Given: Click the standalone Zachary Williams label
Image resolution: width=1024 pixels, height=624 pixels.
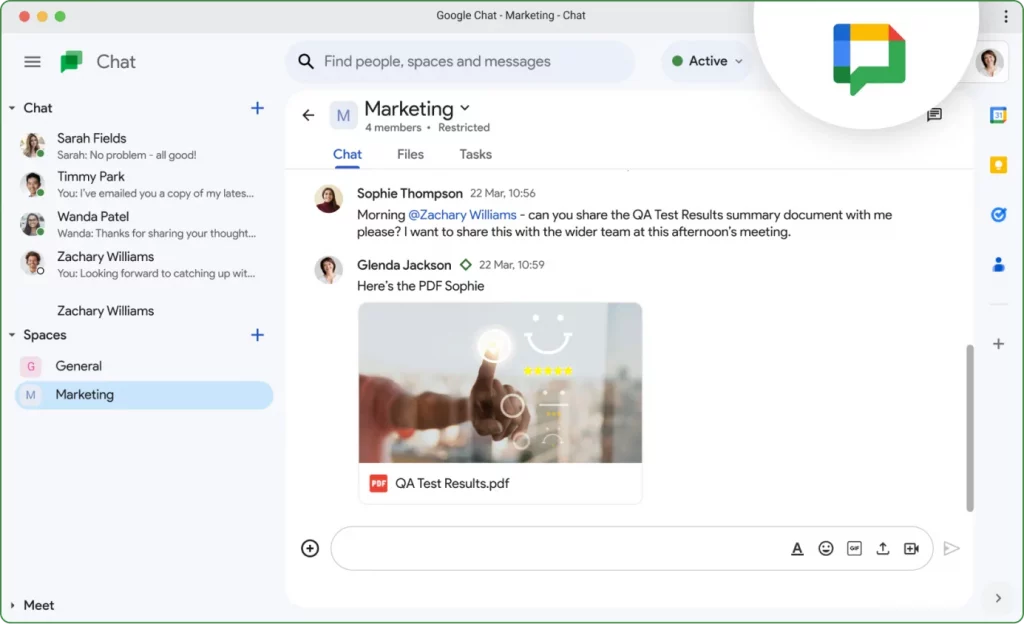Looking at the screenshot, I should (x=105, y=311).
